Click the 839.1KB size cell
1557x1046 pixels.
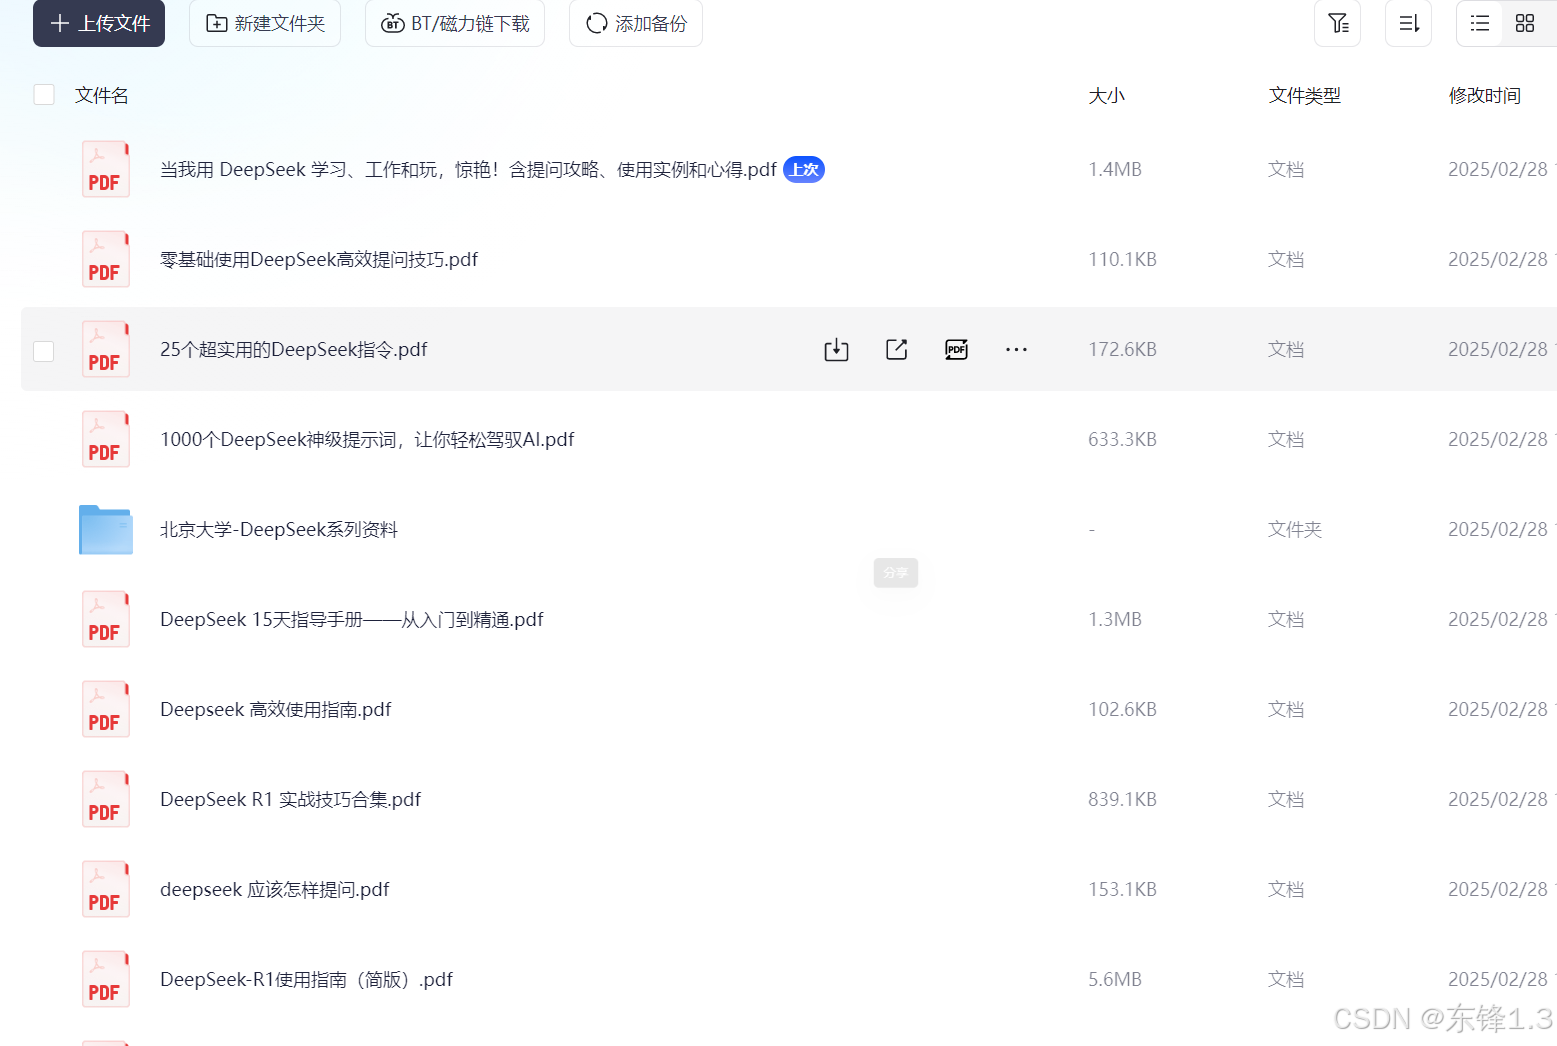(x=1122, y=799)
